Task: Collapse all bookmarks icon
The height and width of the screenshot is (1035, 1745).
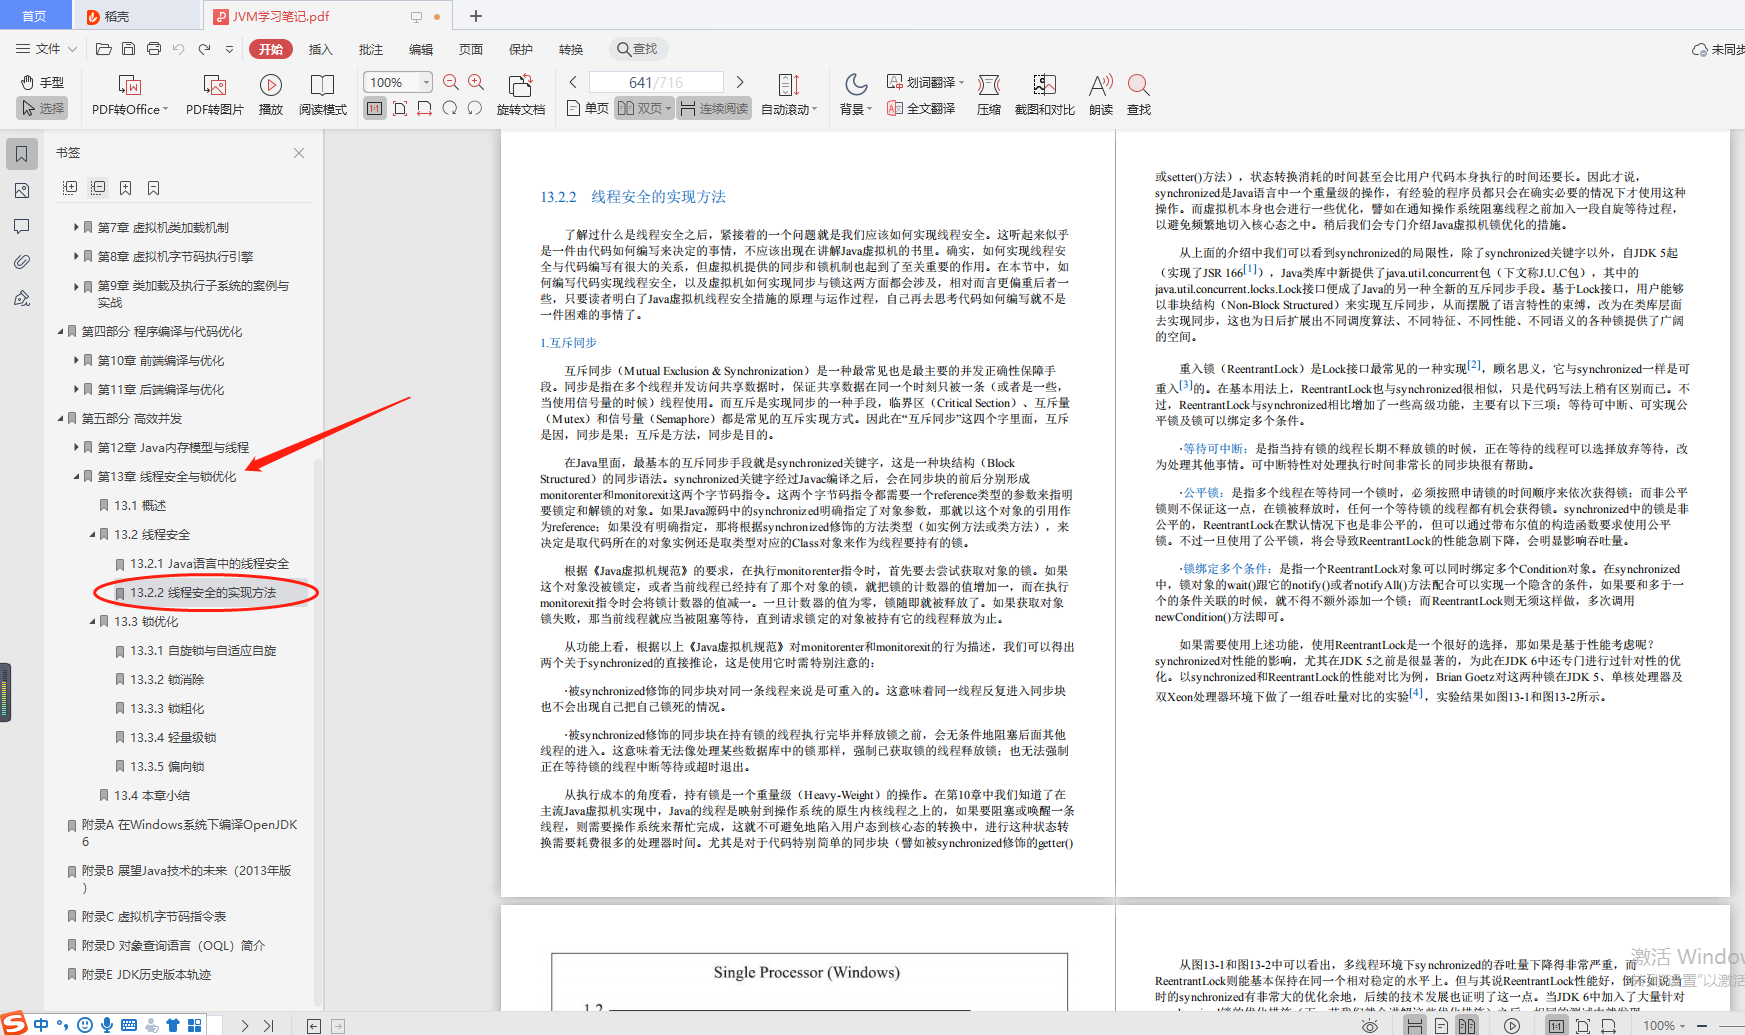Action: click(98, 188)
